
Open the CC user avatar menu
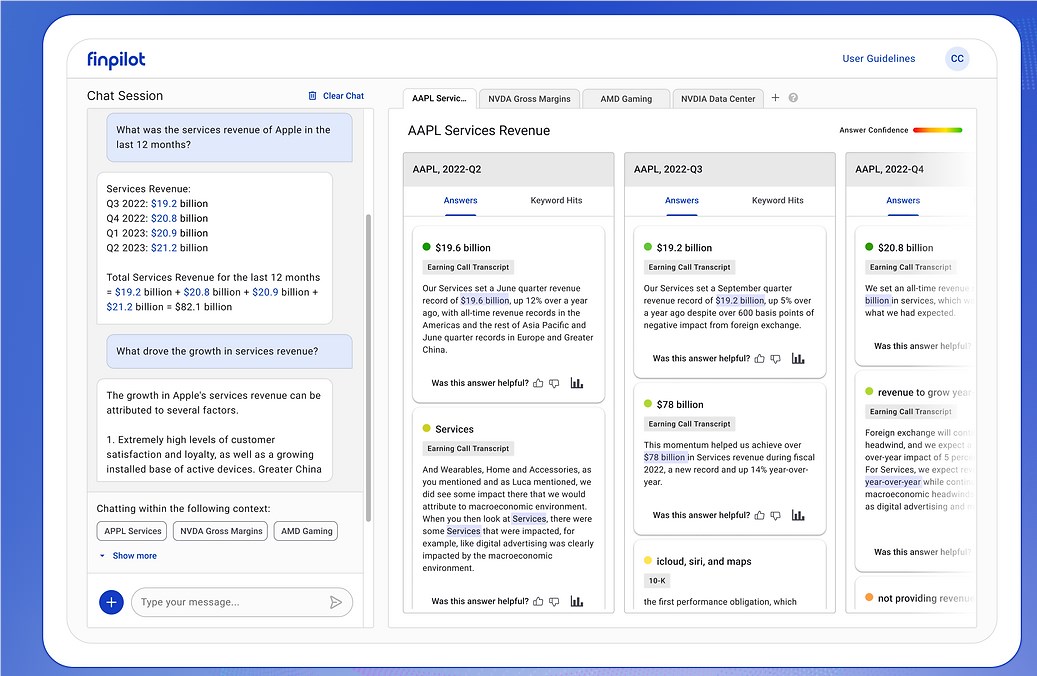957,59
